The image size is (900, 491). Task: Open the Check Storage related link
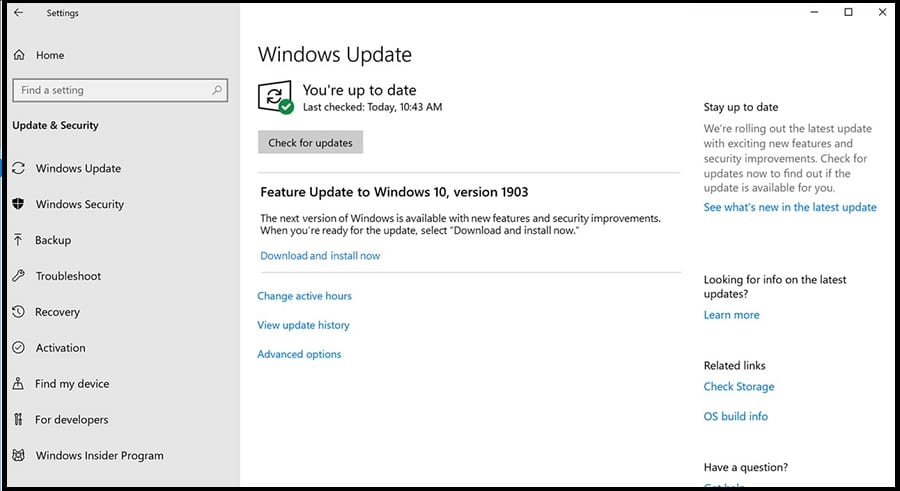pyautogui.click(x=739, y=386)
